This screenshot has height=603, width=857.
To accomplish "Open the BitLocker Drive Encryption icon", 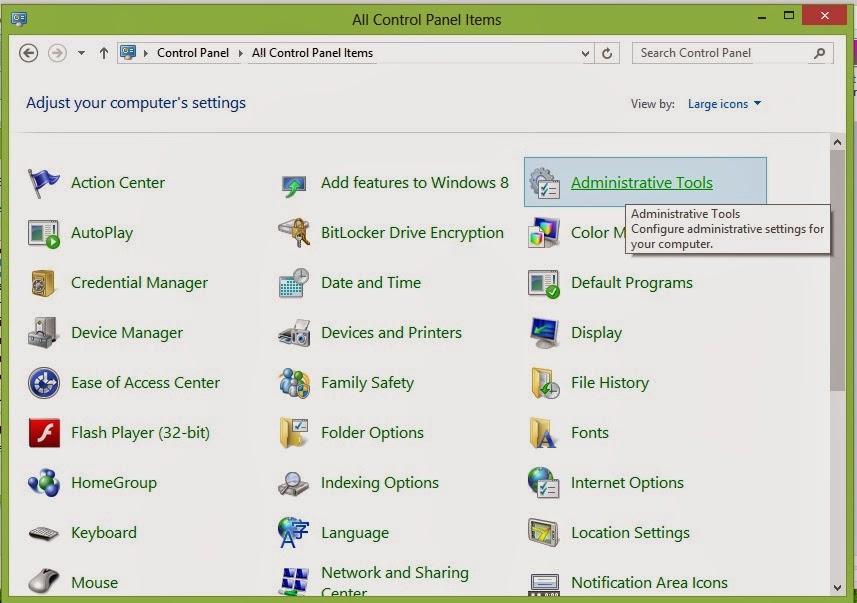I will 294,232.
